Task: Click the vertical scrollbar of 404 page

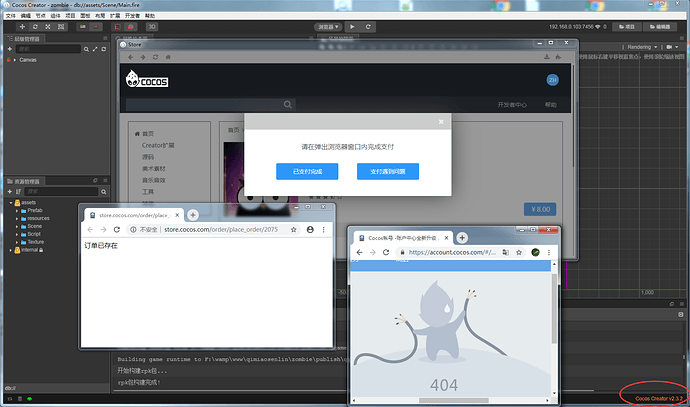Action: pyautogui.click(x=554, y=308)
